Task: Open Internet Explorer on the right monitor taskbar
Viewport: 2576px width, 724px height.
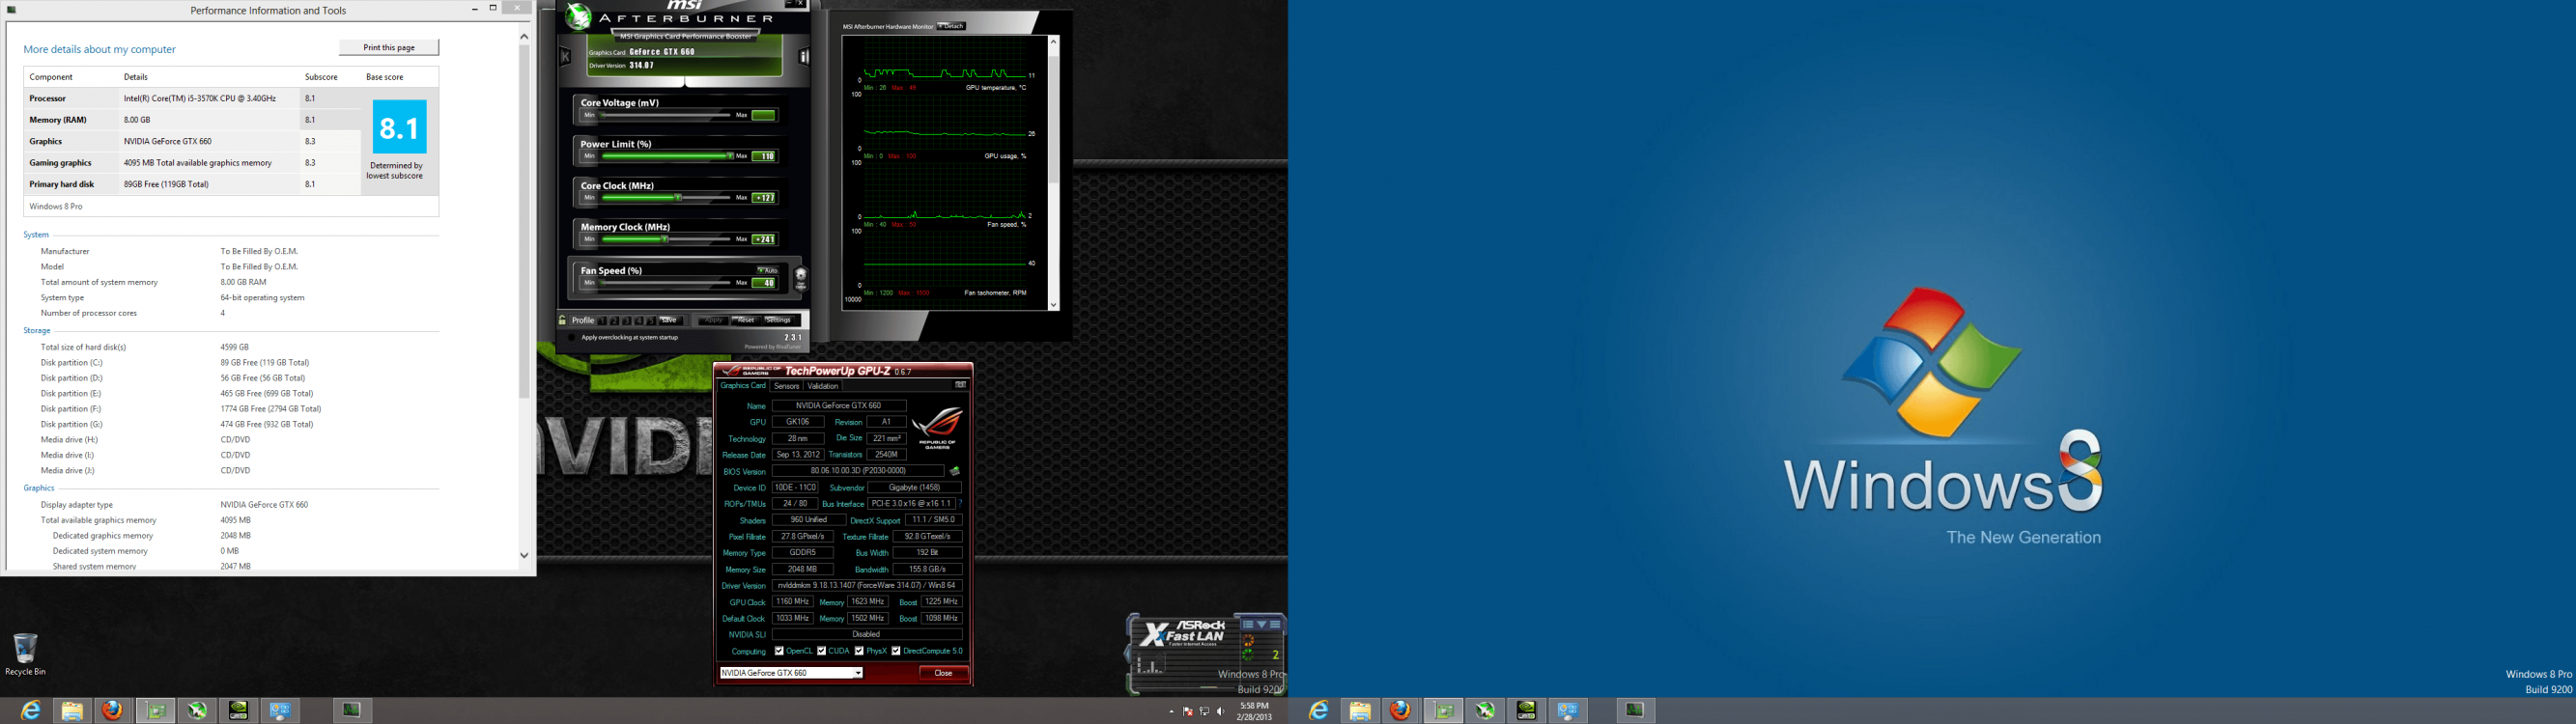Action: tap(1319, 710)
